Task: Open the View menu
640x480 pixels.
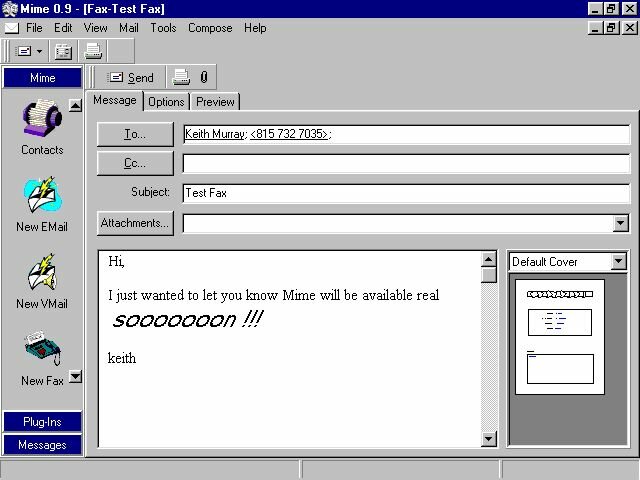Action: pyautogui.click(x=96, y=28)
